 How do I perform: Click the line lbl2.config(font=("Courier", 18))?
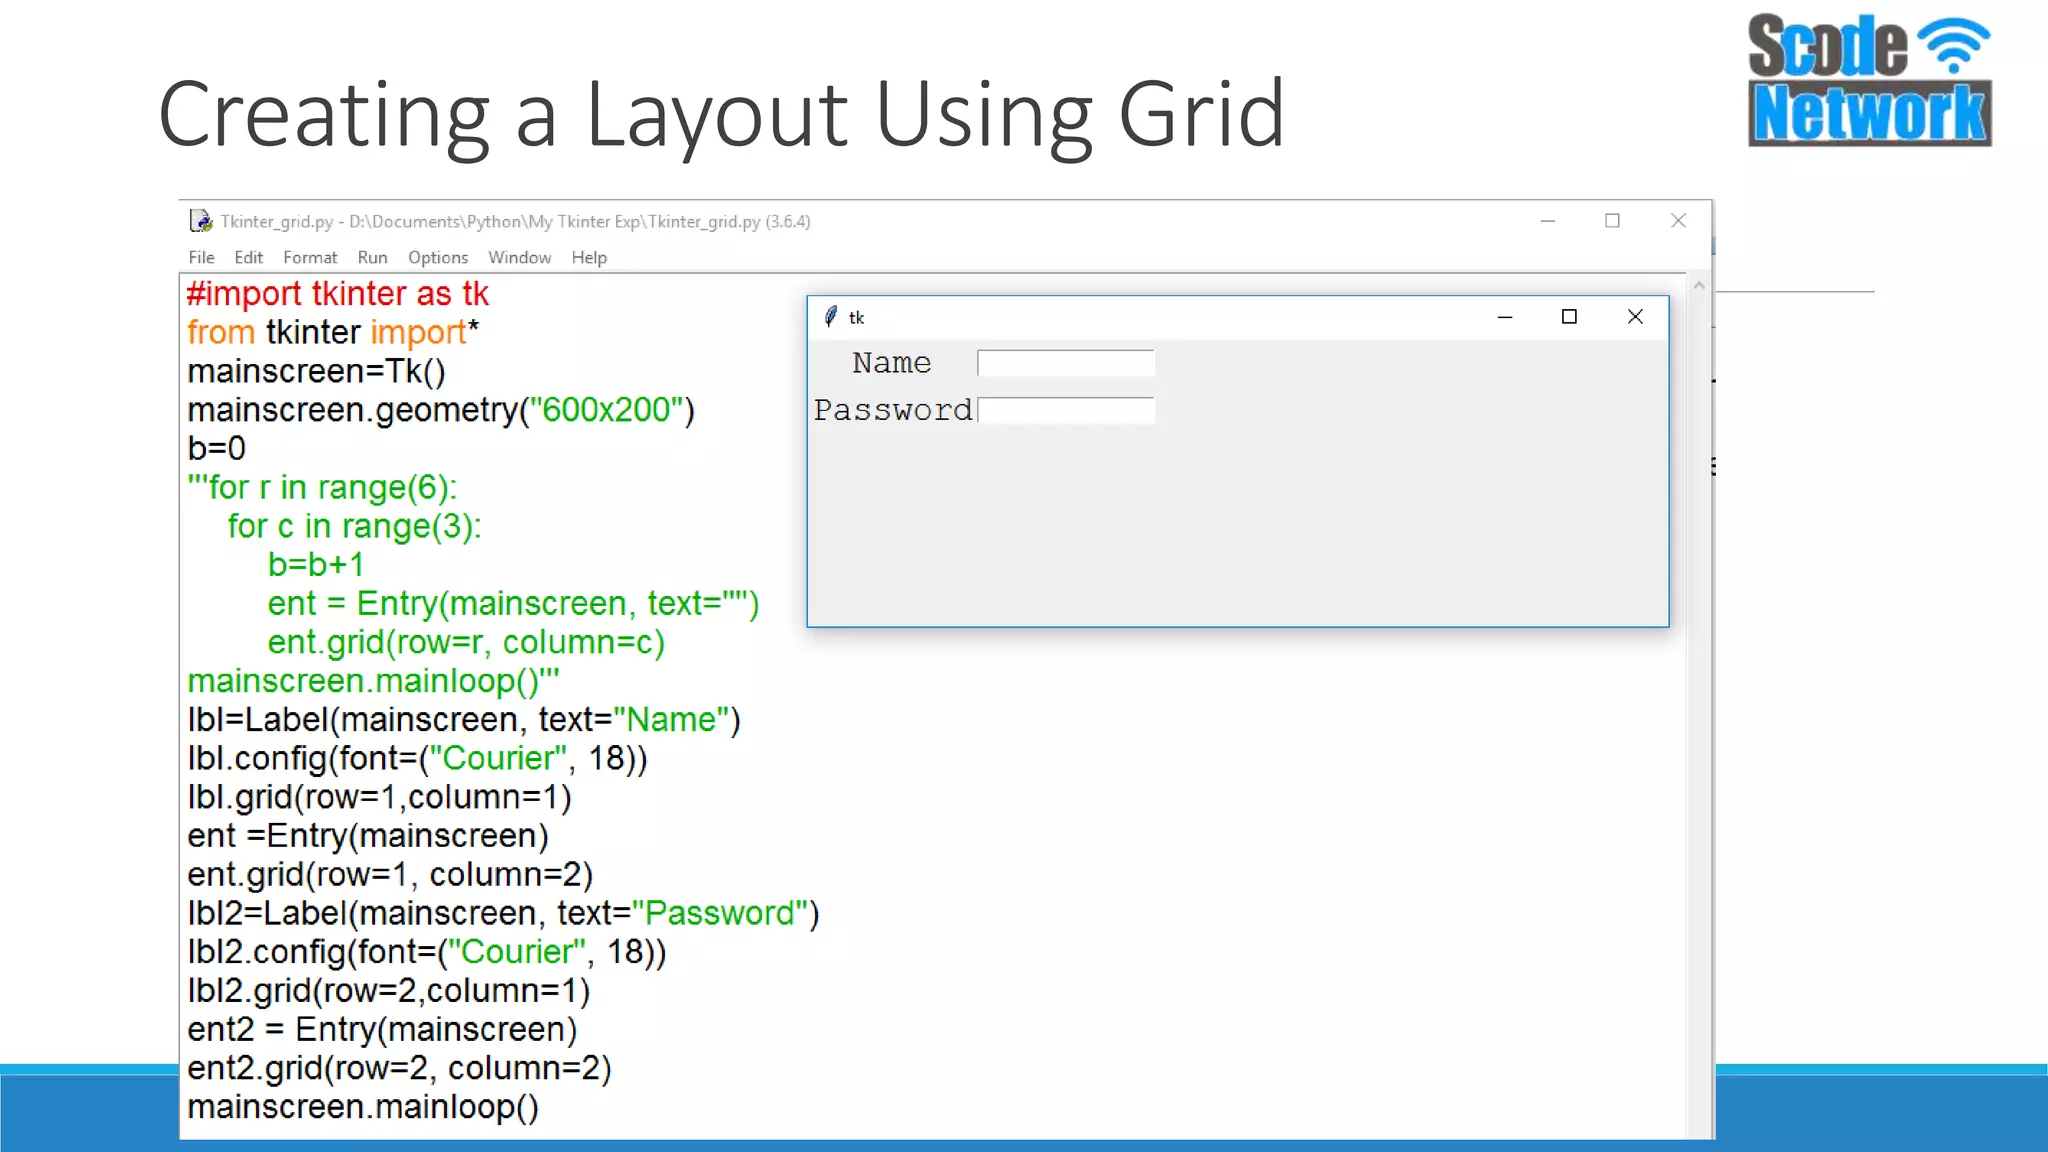427,952
